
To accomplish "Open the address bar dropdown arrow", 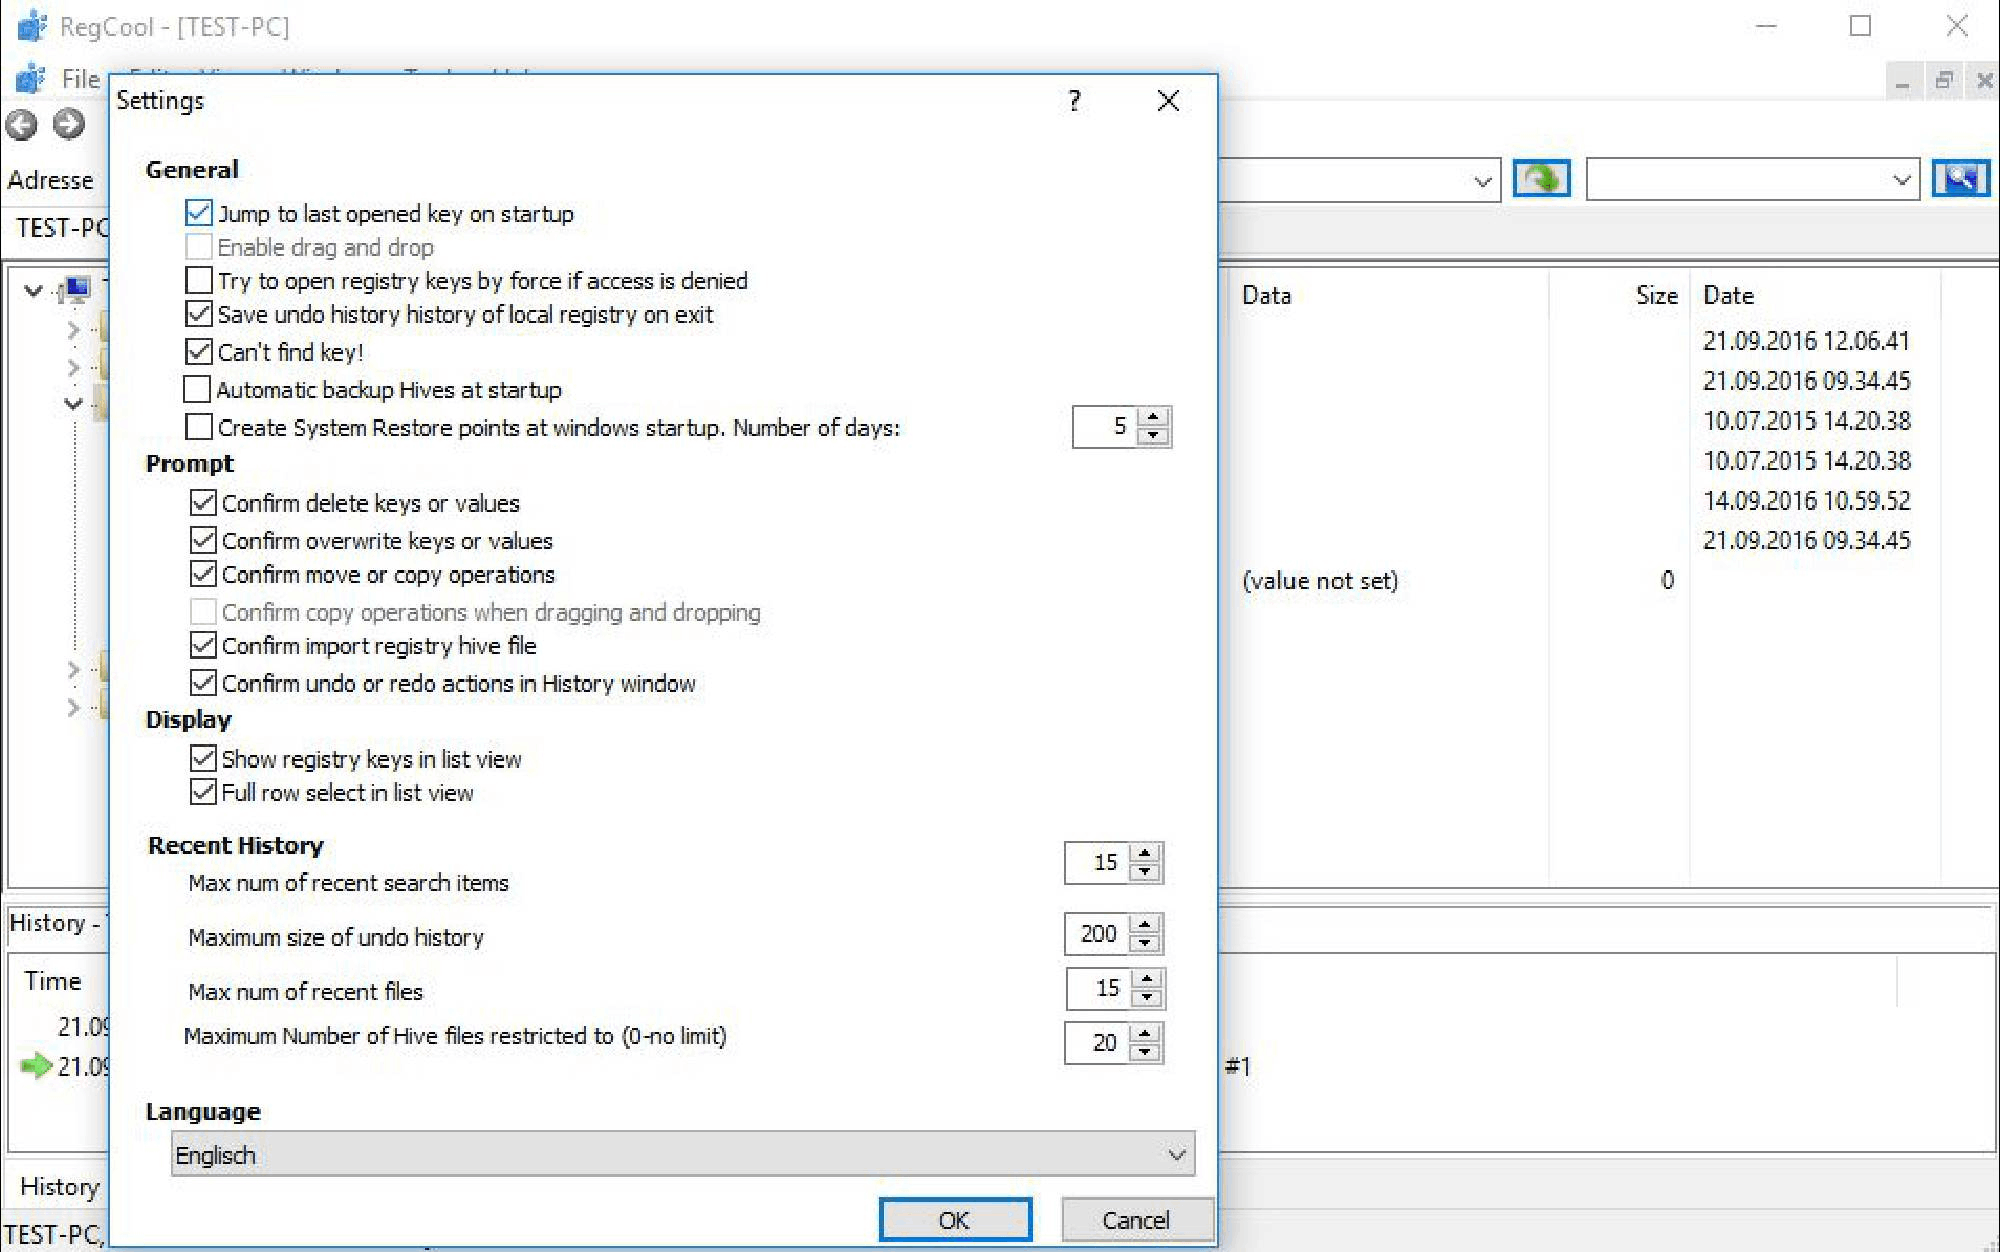I will pyautogui.click(x=1482, y=181).
